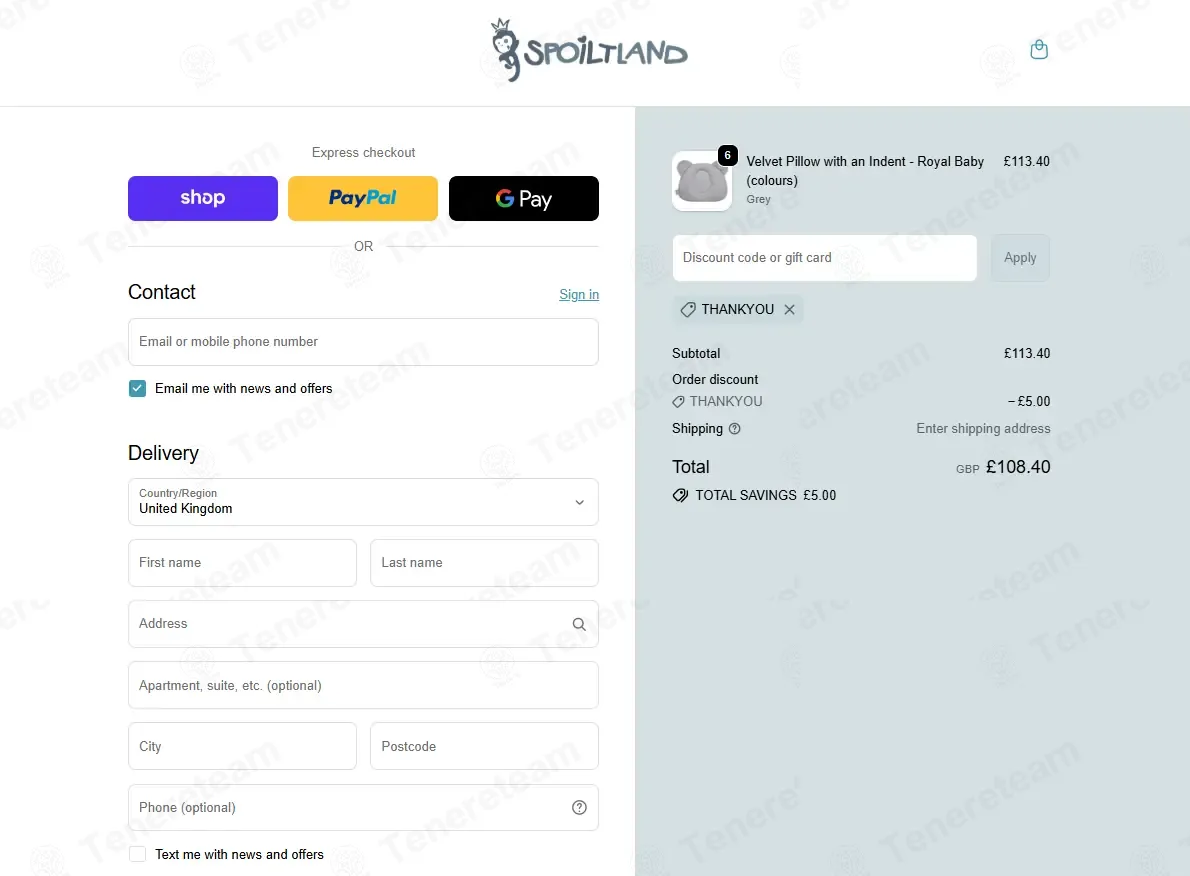Click the −£5.00 discount value
The image size is (1190, 876).
[x=1029, y=402]
